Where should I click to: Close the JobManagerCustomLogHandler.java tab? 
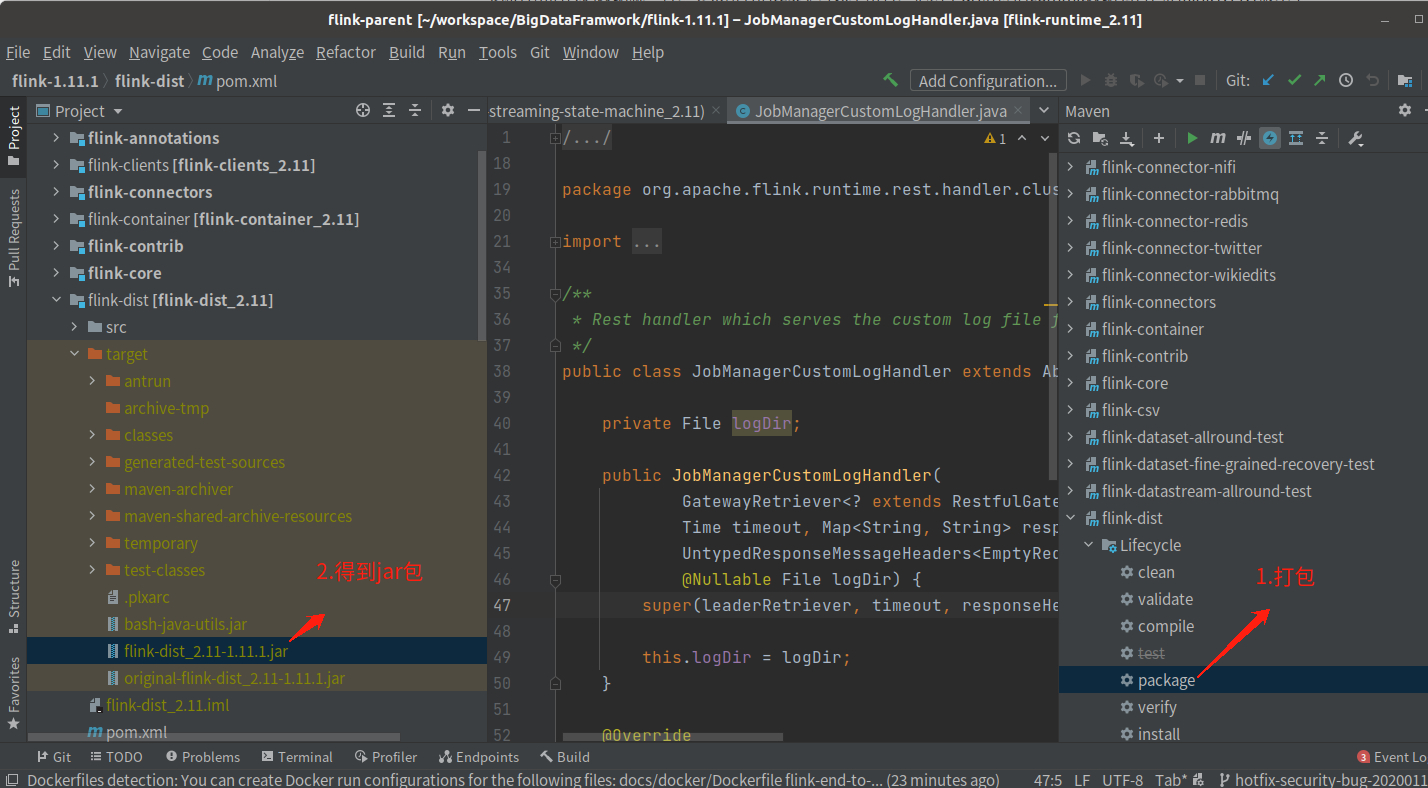point(1019,111)
